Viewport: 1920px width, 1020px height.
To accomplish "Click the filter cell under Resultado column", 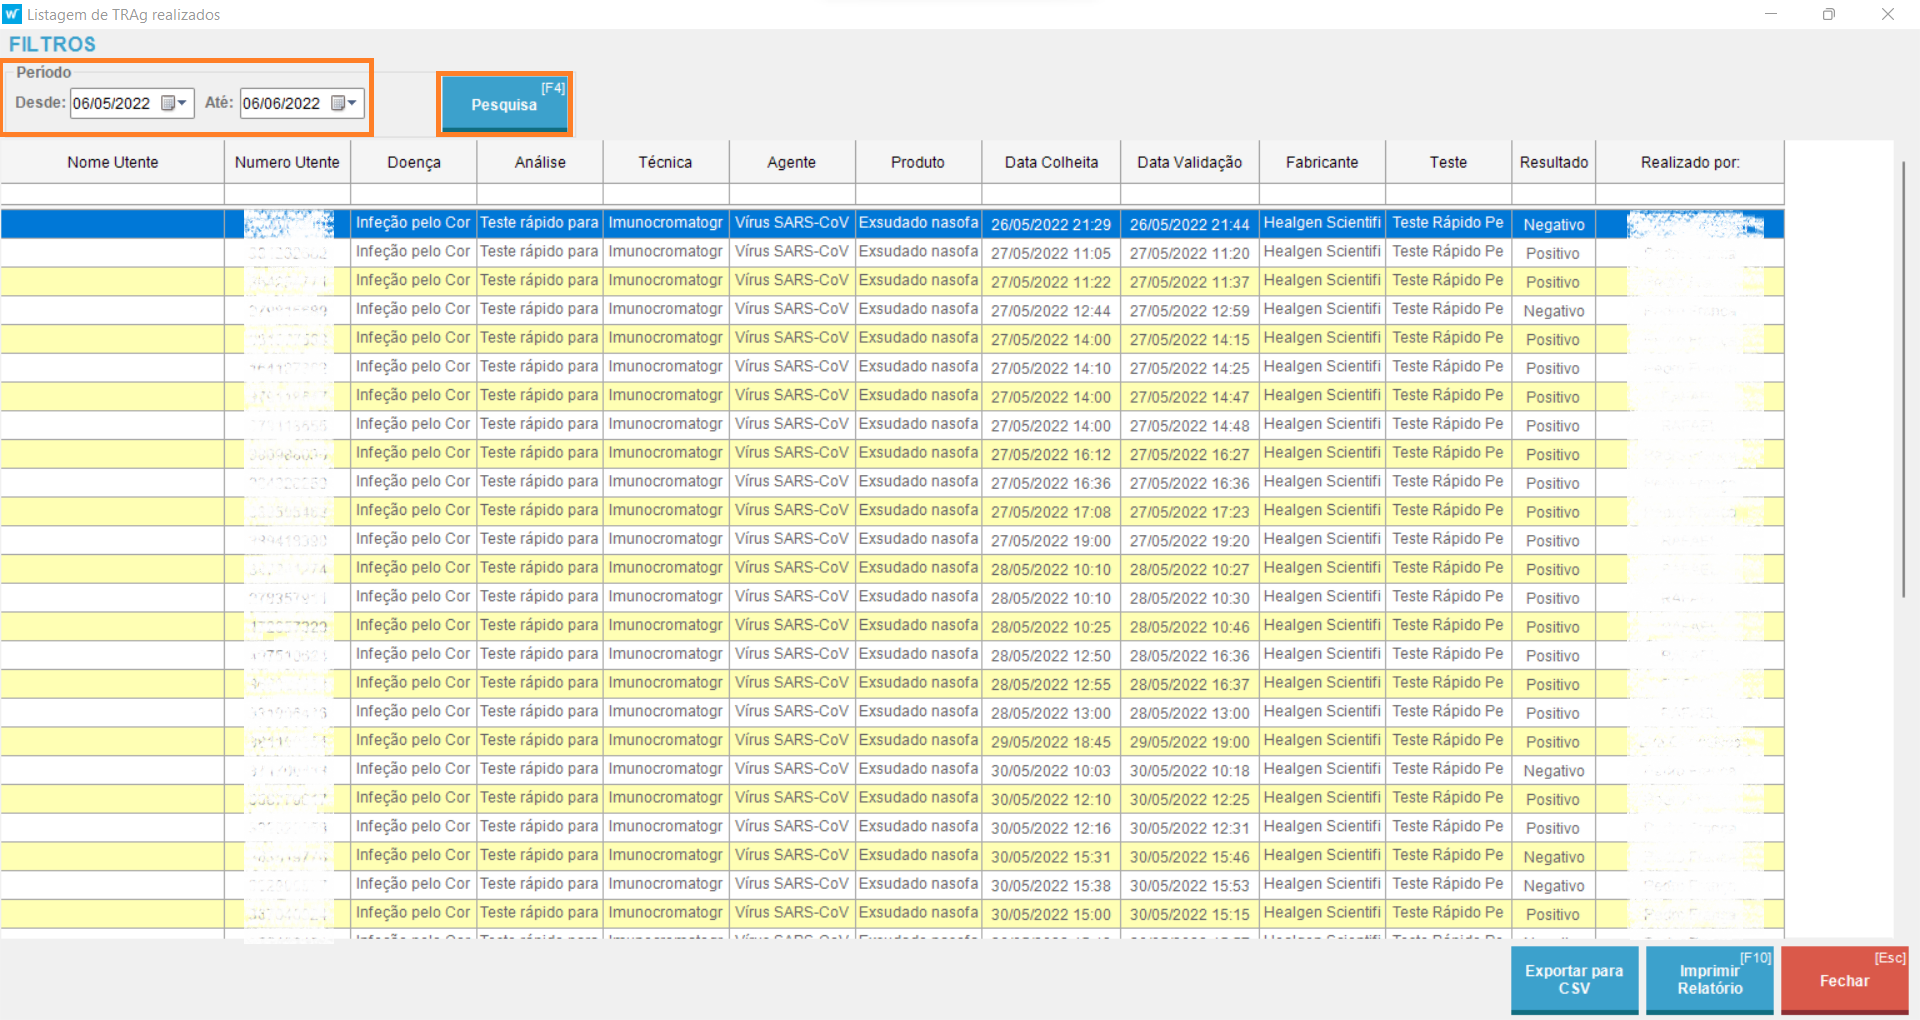I will coord(1553,194).
